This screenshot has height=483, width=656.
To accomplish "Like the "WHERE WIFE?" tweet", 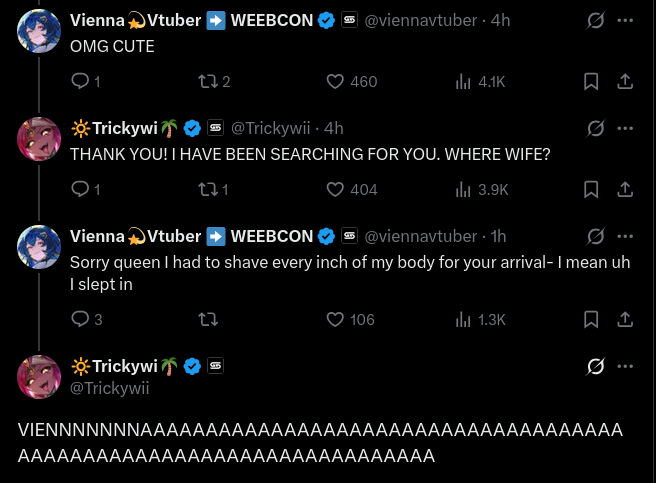I will pyautogui.click(x=337, y=189).
